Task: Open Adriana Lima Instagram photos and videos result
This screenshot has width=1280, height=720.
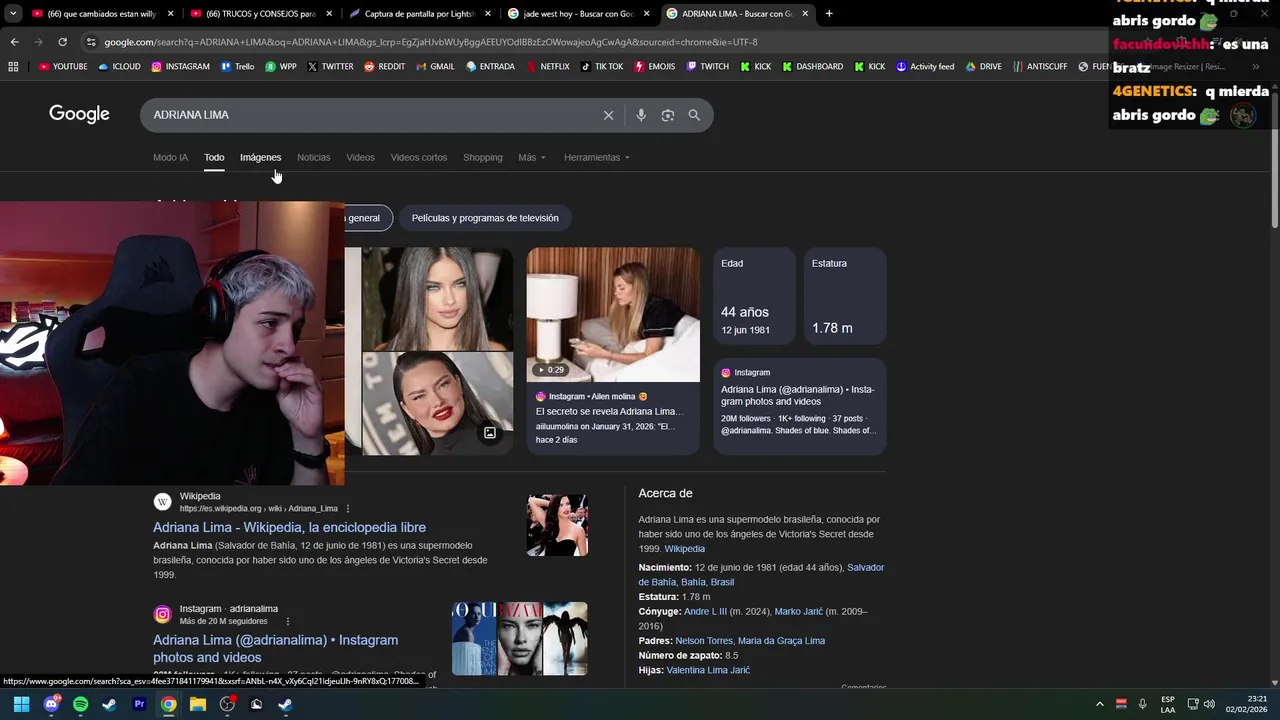Action: tap(275, 648)
